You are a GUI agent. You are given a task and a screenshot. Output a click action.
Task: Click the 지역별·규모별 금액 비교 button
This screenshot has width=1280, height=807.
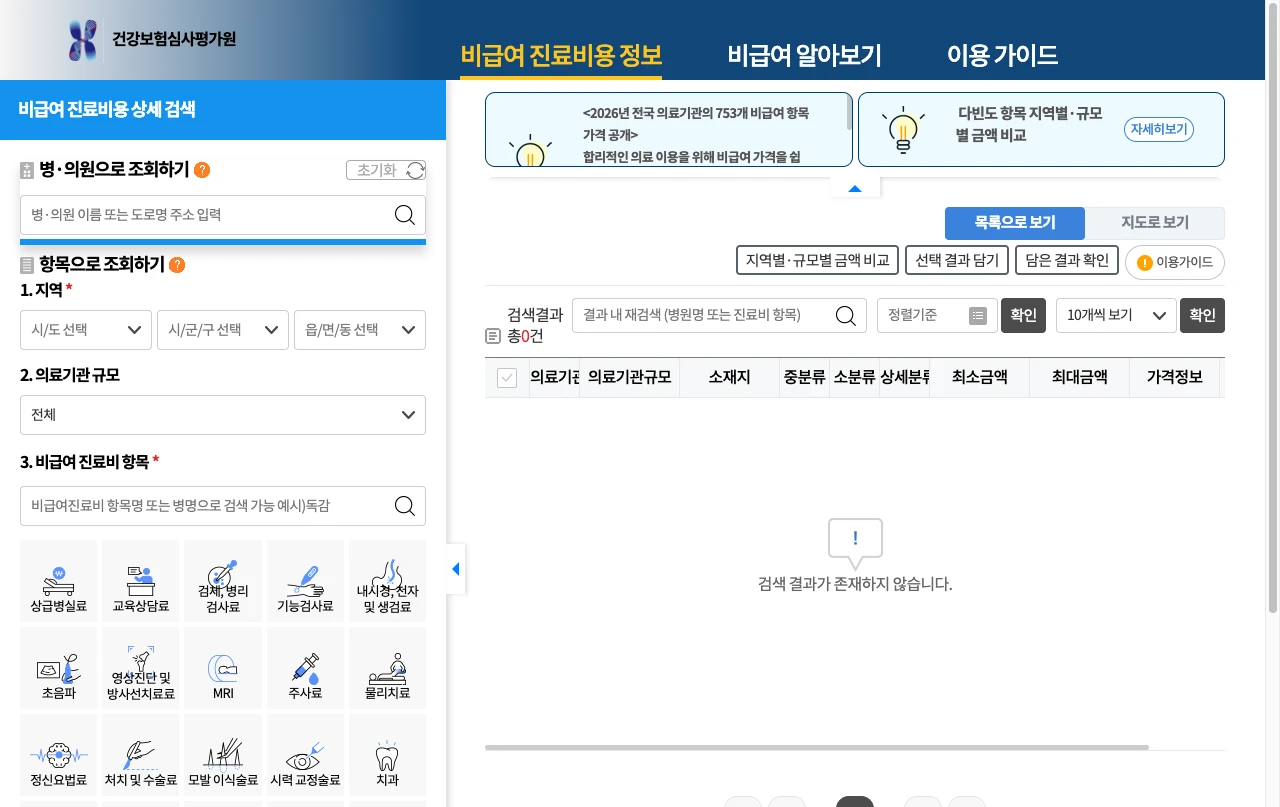(818, 260)
